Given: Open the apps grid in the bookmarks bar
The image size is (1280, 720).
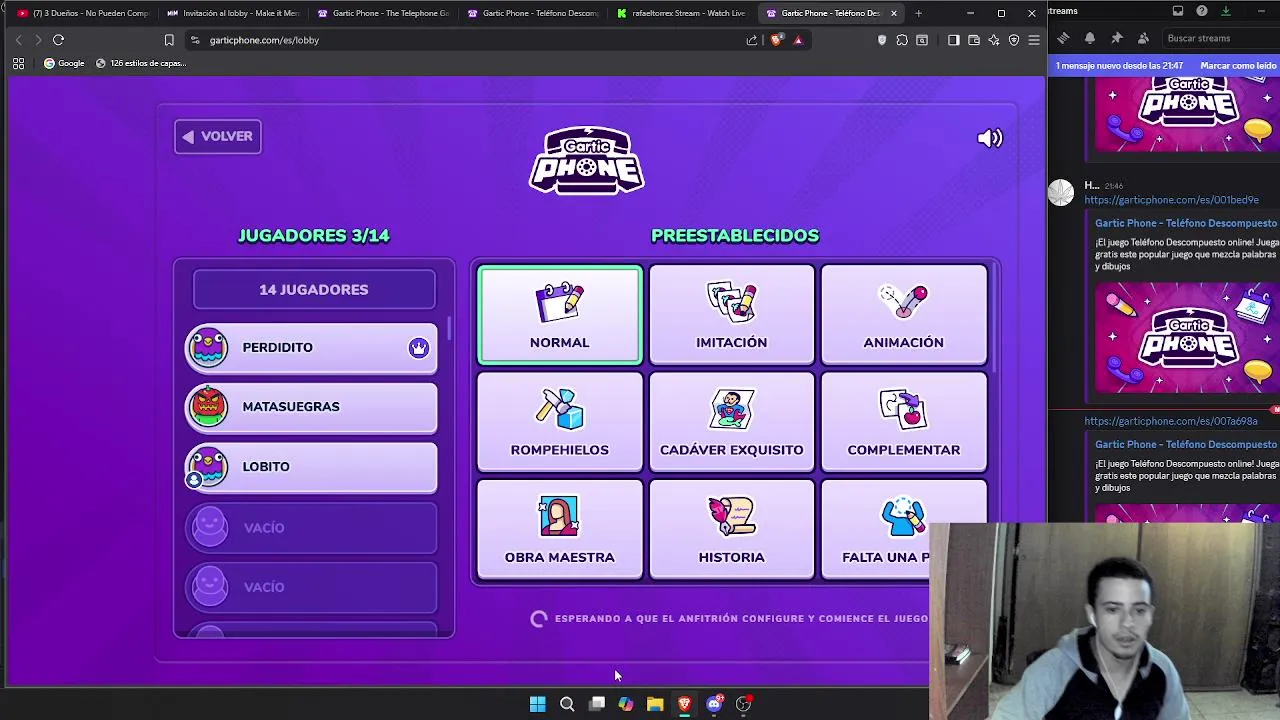Looking at the screenshot, I should click(x=18, y=63).
